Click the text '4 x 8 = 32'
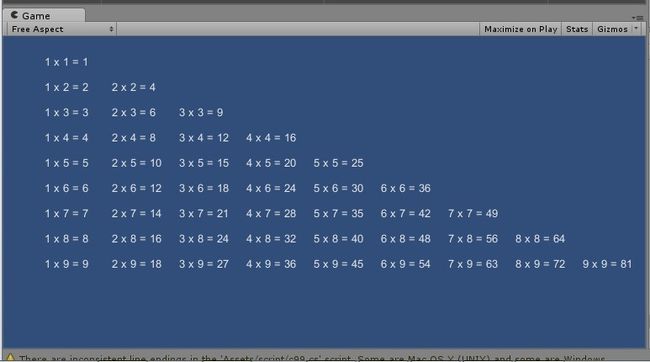The width and height of the screenshot is (650, 362). point(271,239)
